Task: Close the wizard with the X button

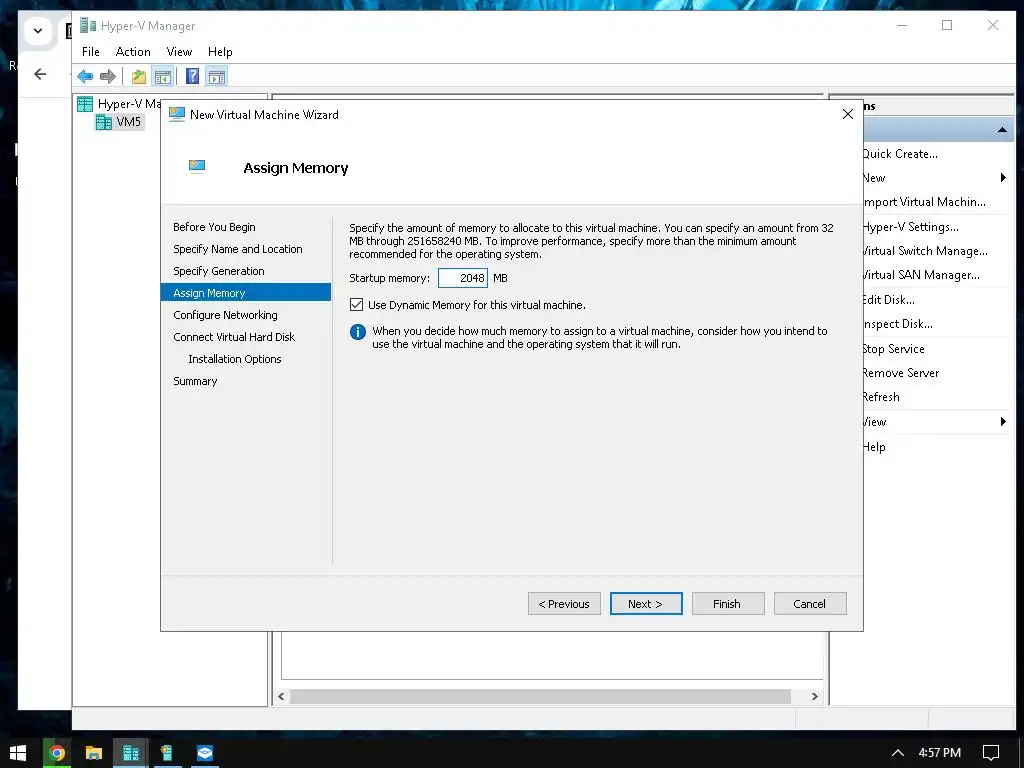Action: pos(848,114)
